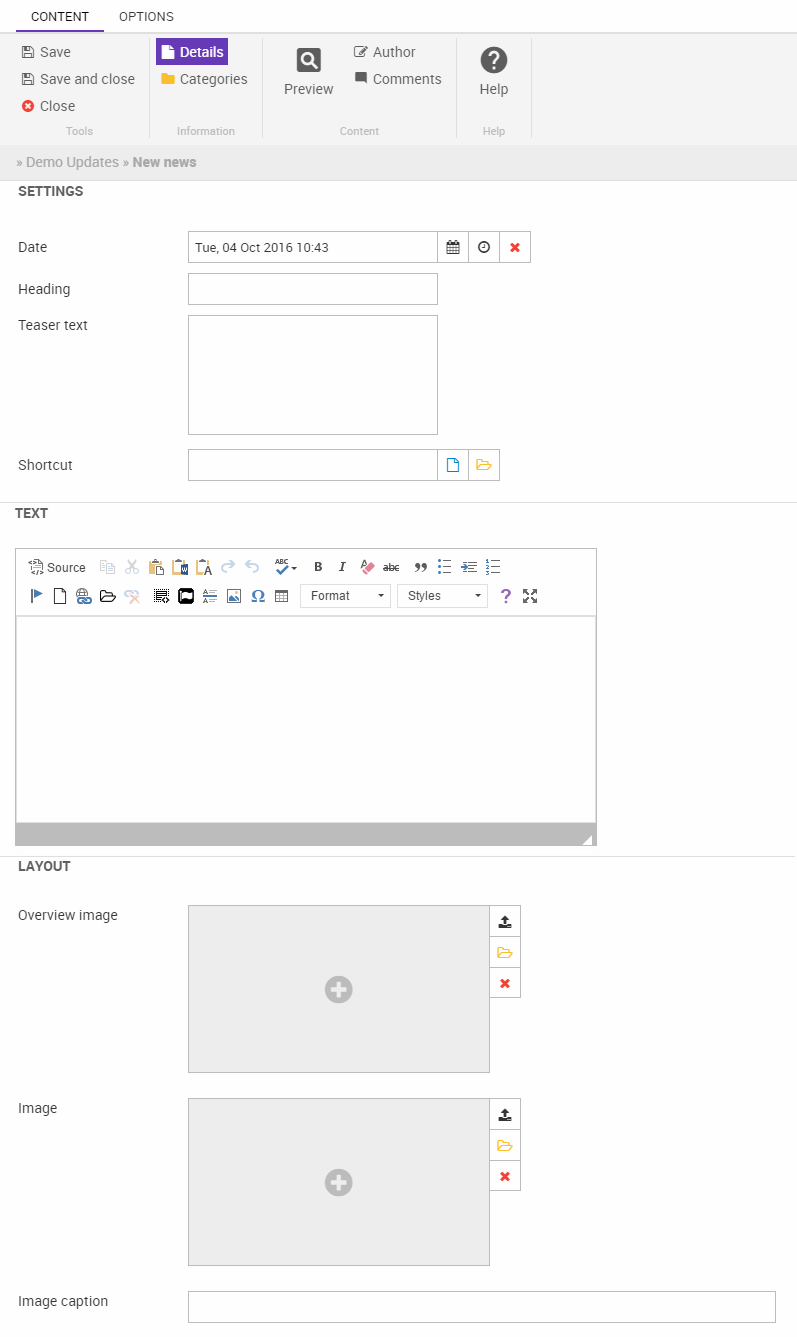The height and width of the screenshot is (1337, 797).
Task: Open the calendar date picker
Action: (x=453, y=247)
